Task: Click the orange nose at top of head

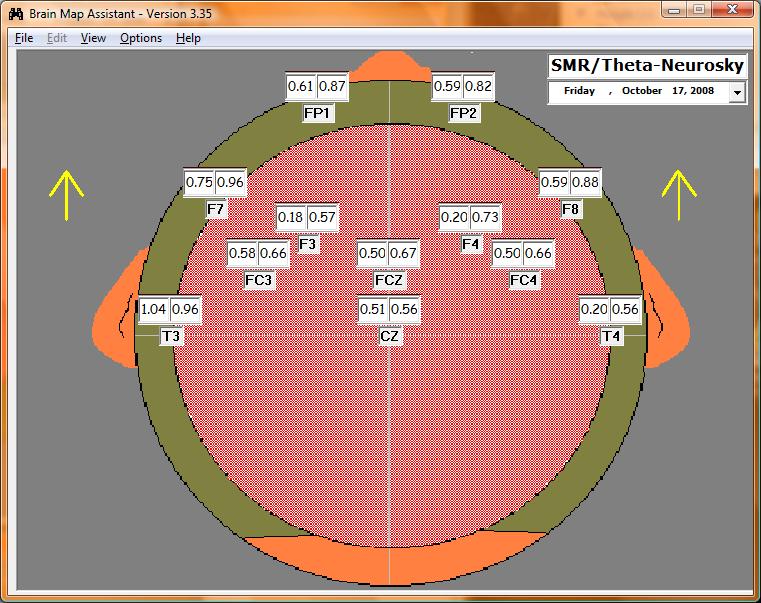Action: 388,67
